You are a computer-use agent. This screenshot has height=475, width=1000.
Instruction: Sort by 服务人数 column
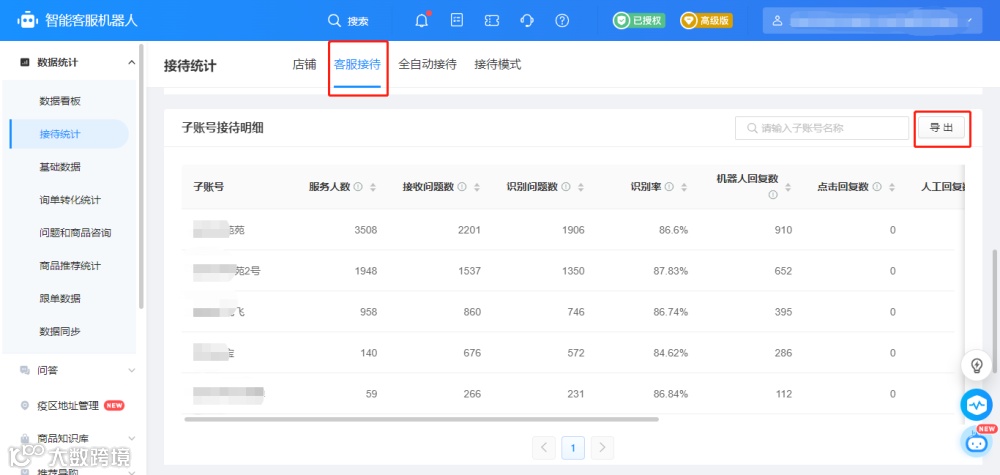tap(373, 187)
